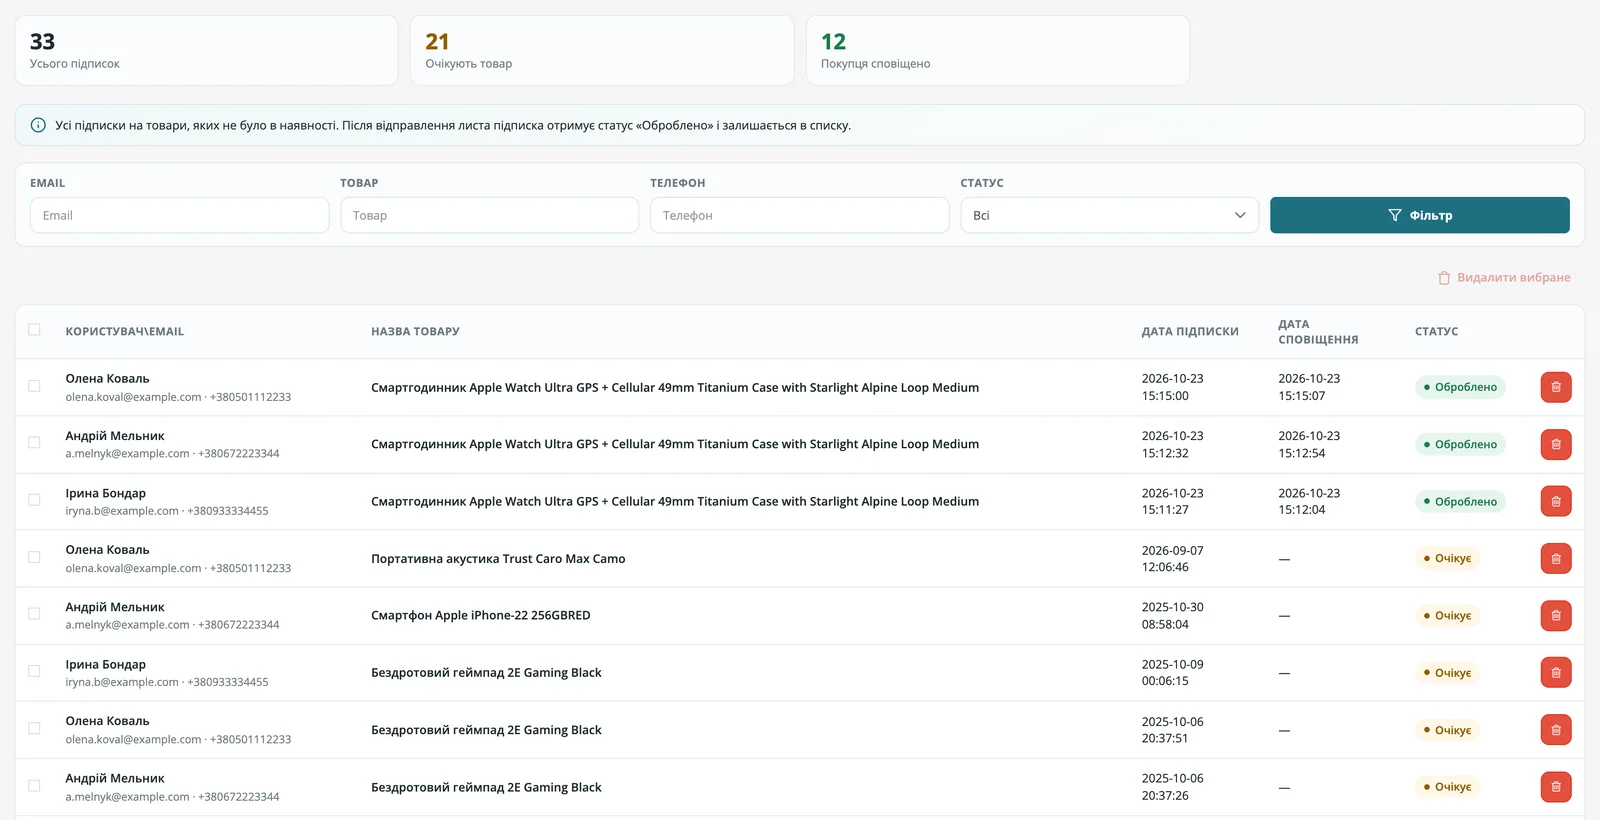
Task: Delete Андрій Мельник's Apple Watch subscription row
Action: (1555, 444)
